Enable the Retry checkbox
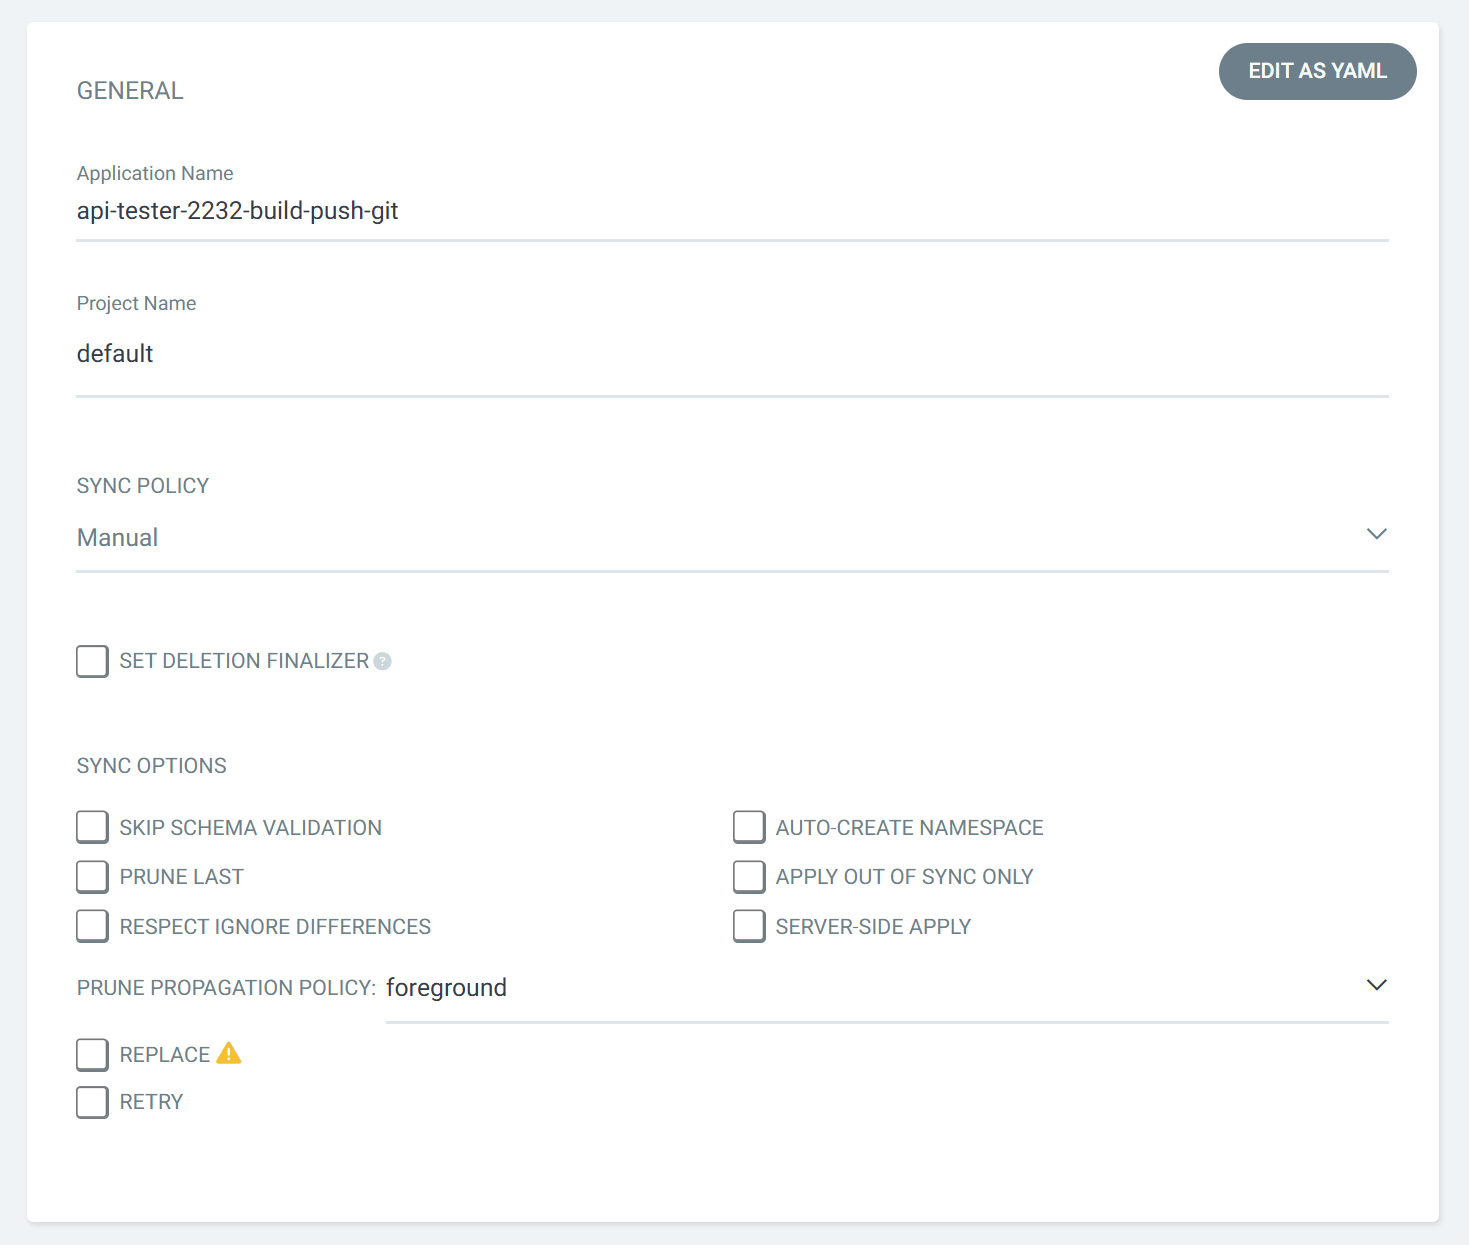1469x1245 pixels. coord(93,1102)
